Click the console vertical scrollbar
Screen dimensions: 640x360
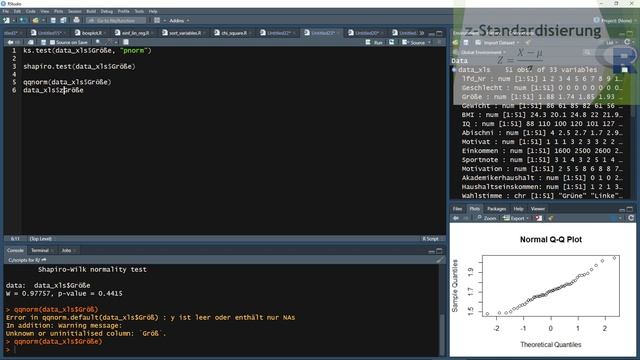coord(442,310)
